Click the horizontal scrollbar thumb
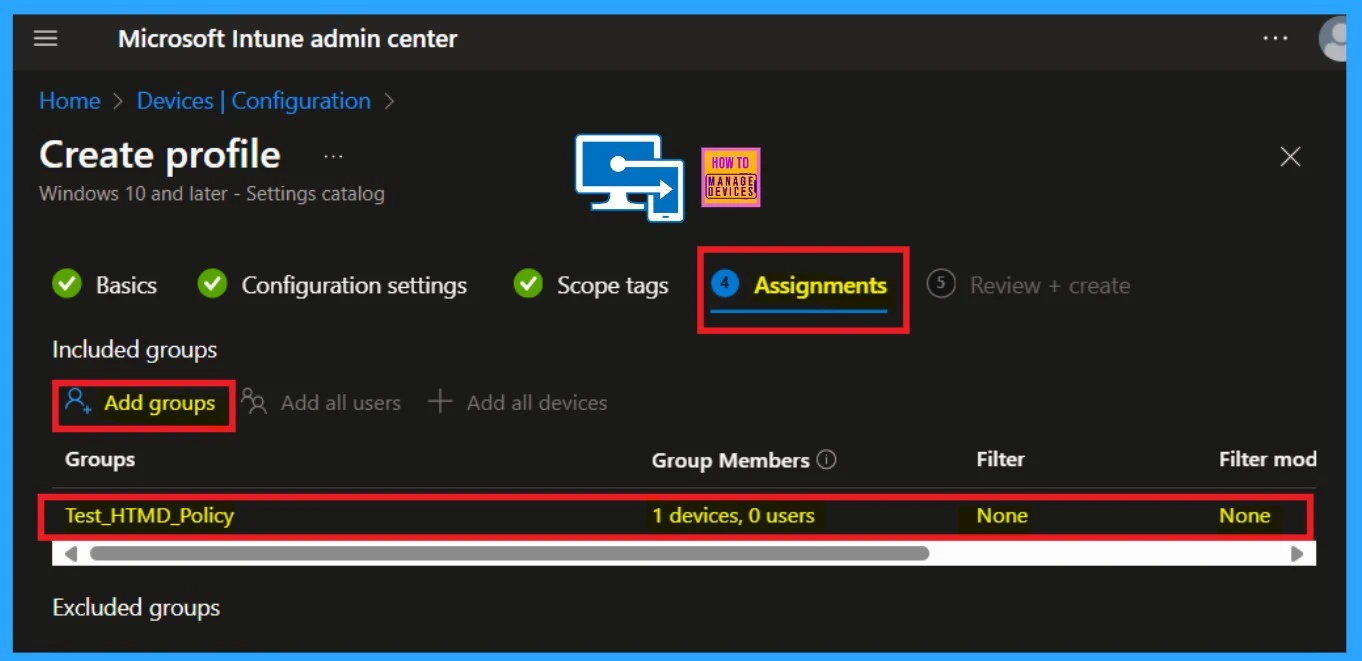 (509, 553)
